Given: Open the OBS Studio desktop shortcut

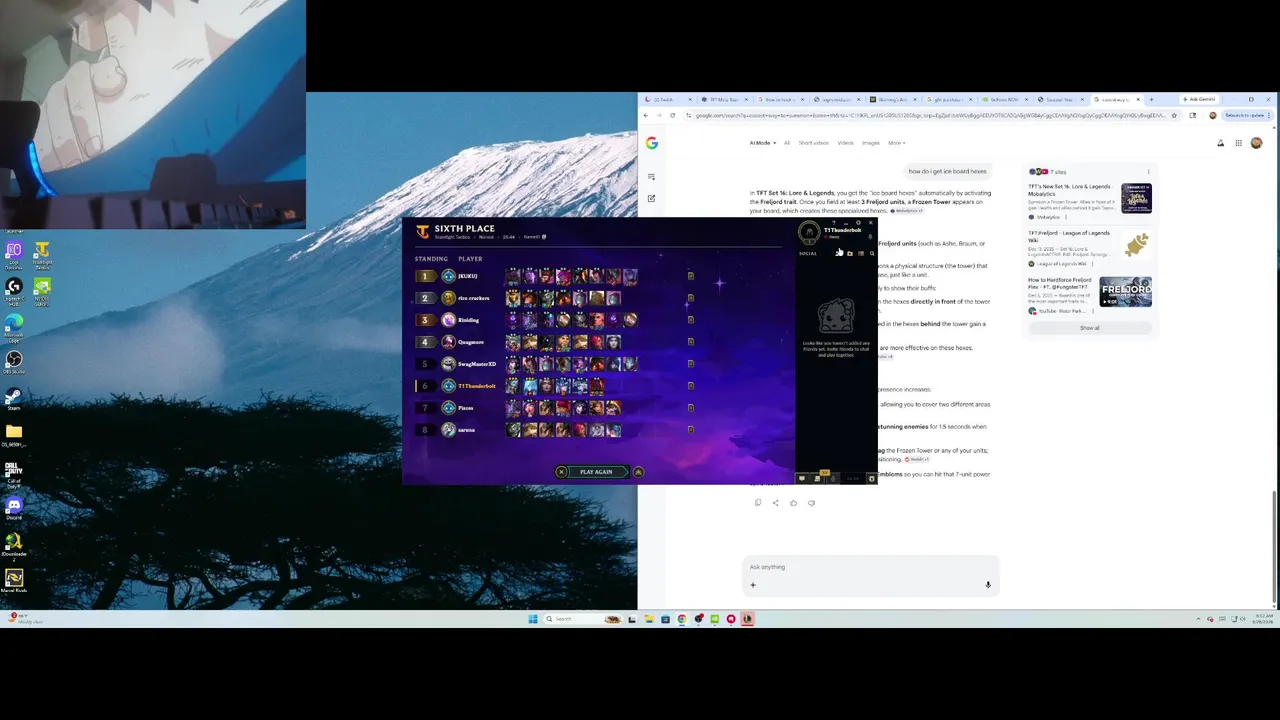Looking at the screenshot, I should [x=13, y=361].
